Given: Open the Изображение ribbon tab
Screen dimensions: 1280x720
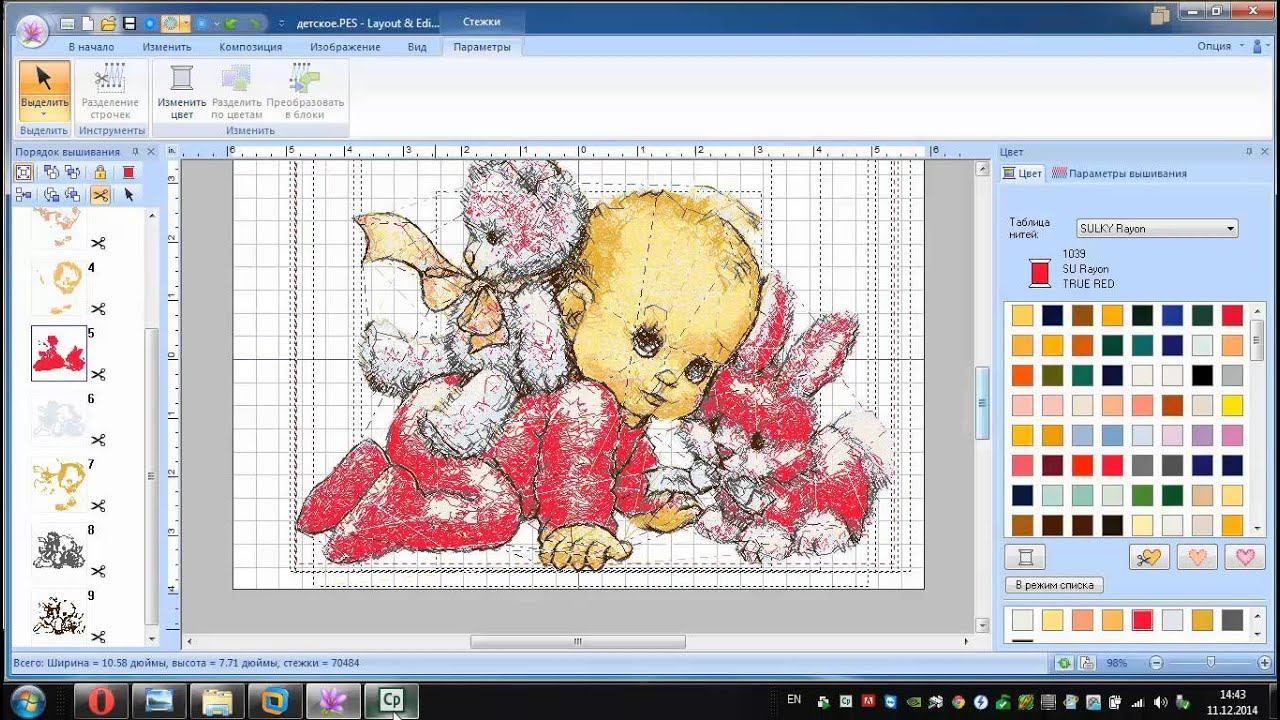Looking at the screenshot, I should 345,47.
